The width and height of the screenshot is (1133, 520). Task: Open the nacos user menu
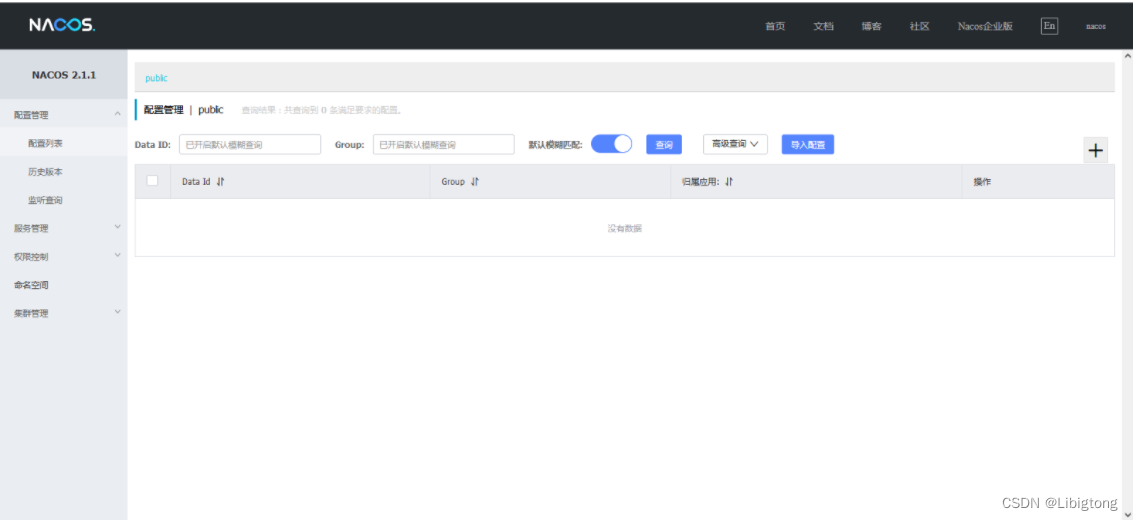pyautogui.click(x=1095, y=27)
